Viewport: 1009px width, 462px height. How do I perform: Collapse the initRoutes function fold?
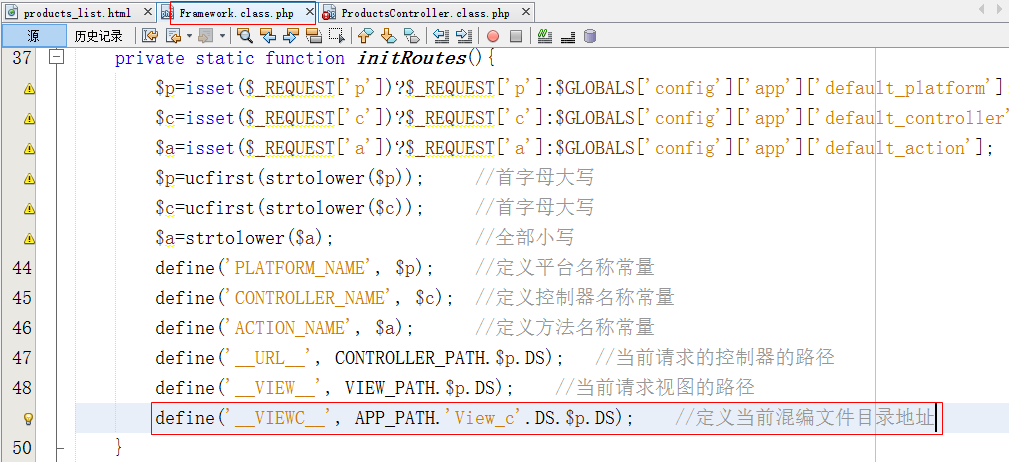57,58
